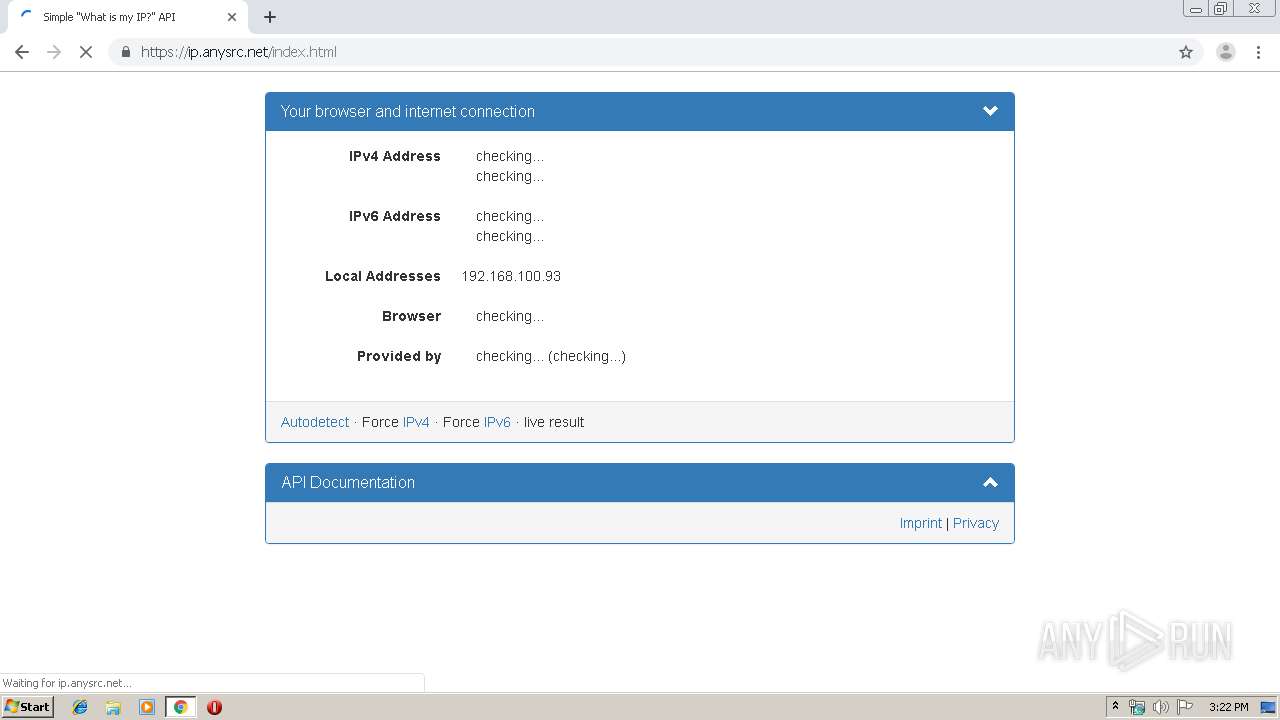
Task: Open network status tray icon
Action: pyautogui.click(x=1137, y=707)
